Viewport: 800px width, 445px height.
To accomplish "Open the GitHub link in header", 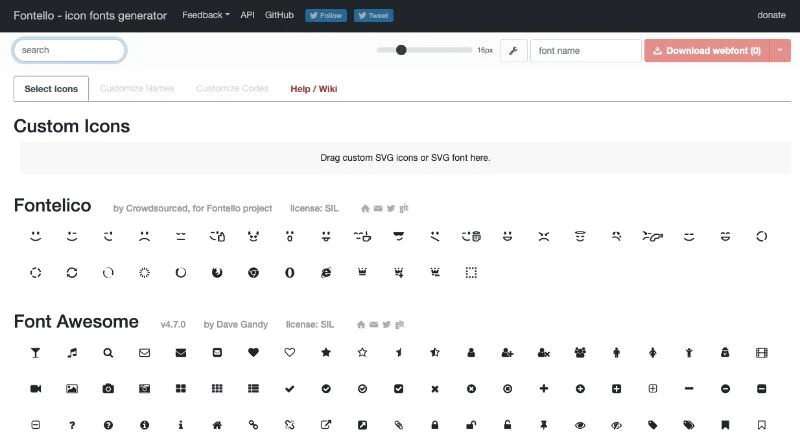I will pyautogui.click(x=279, y=15).
